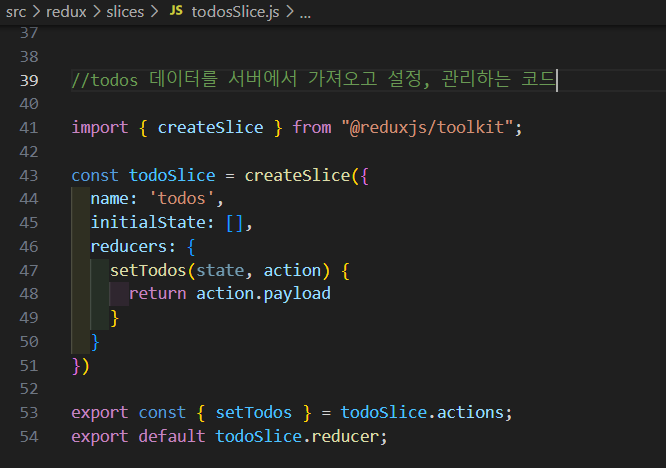This screenshot has height=468, width=666.
Task: Click line number 47 in gutter
Action: 29,271
